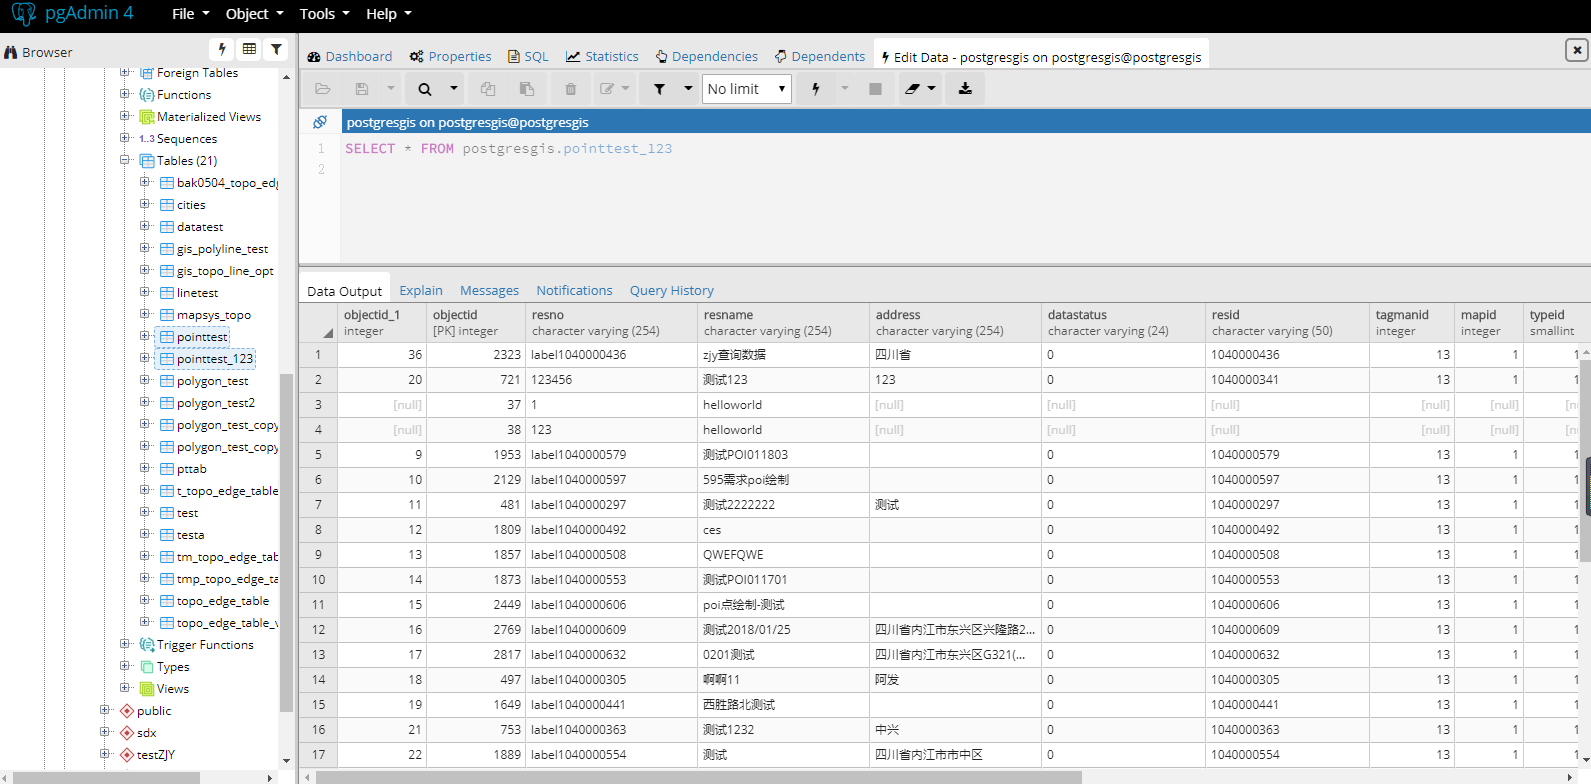This screenshot has height=784, width=1591.
Task: Click the Edit pencil icon
Action: point(607,89)
